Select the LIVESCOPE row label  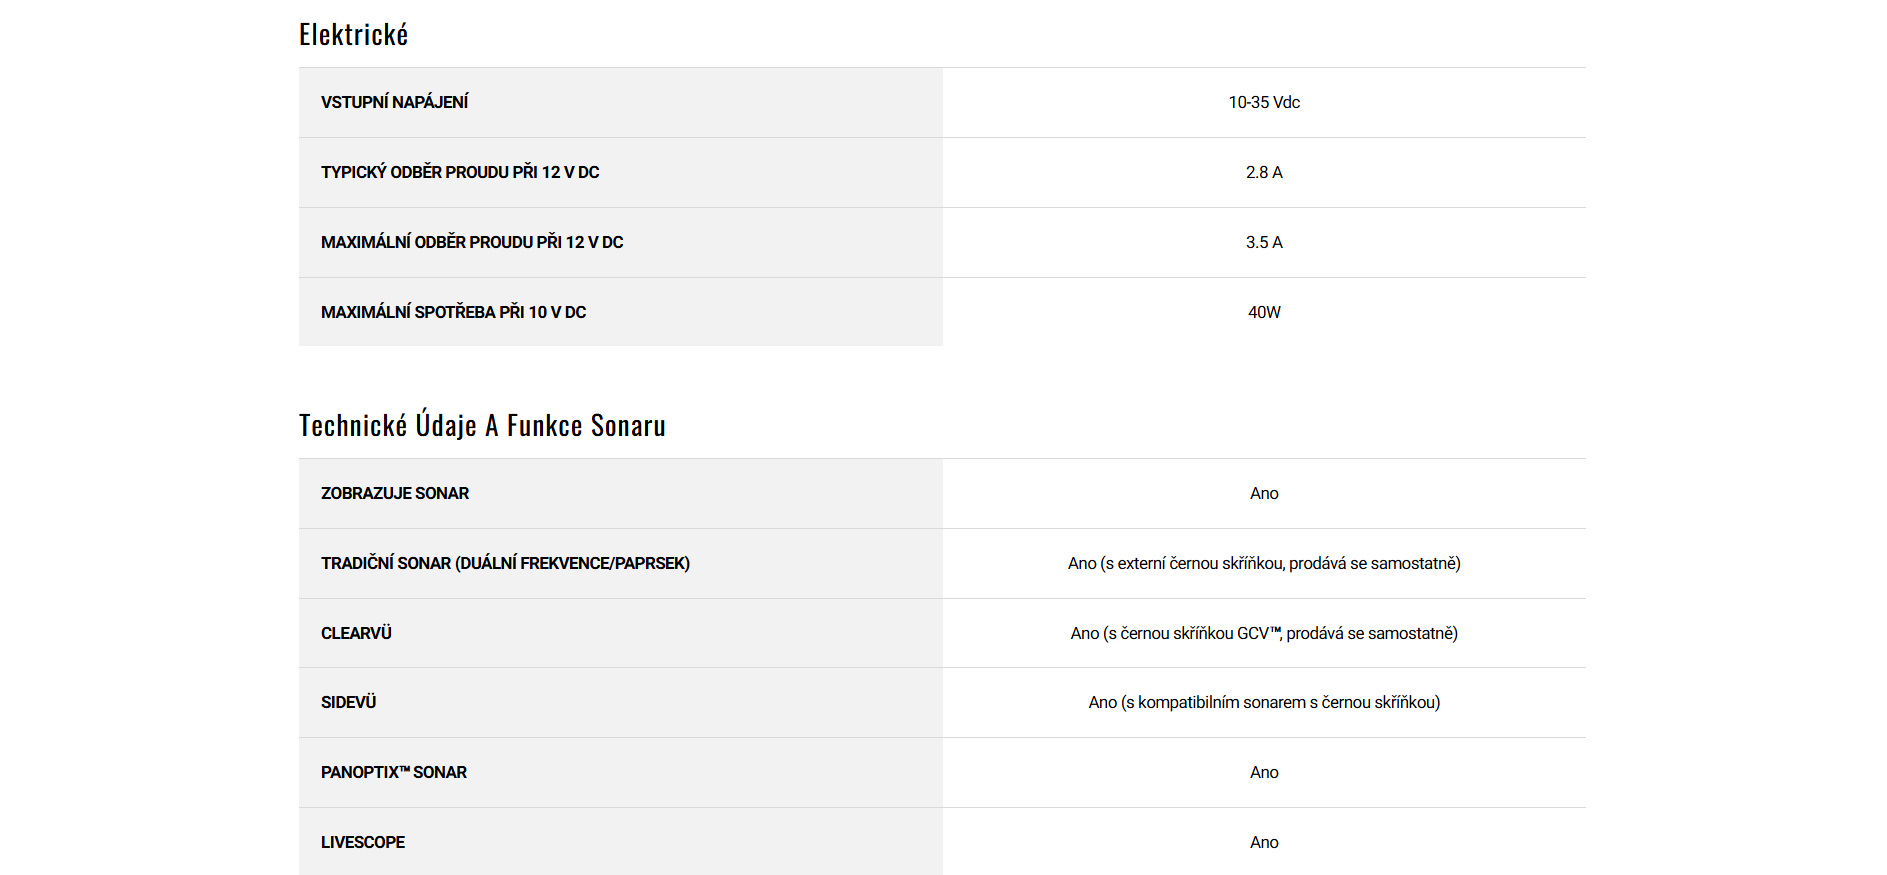tap(363, 842)
